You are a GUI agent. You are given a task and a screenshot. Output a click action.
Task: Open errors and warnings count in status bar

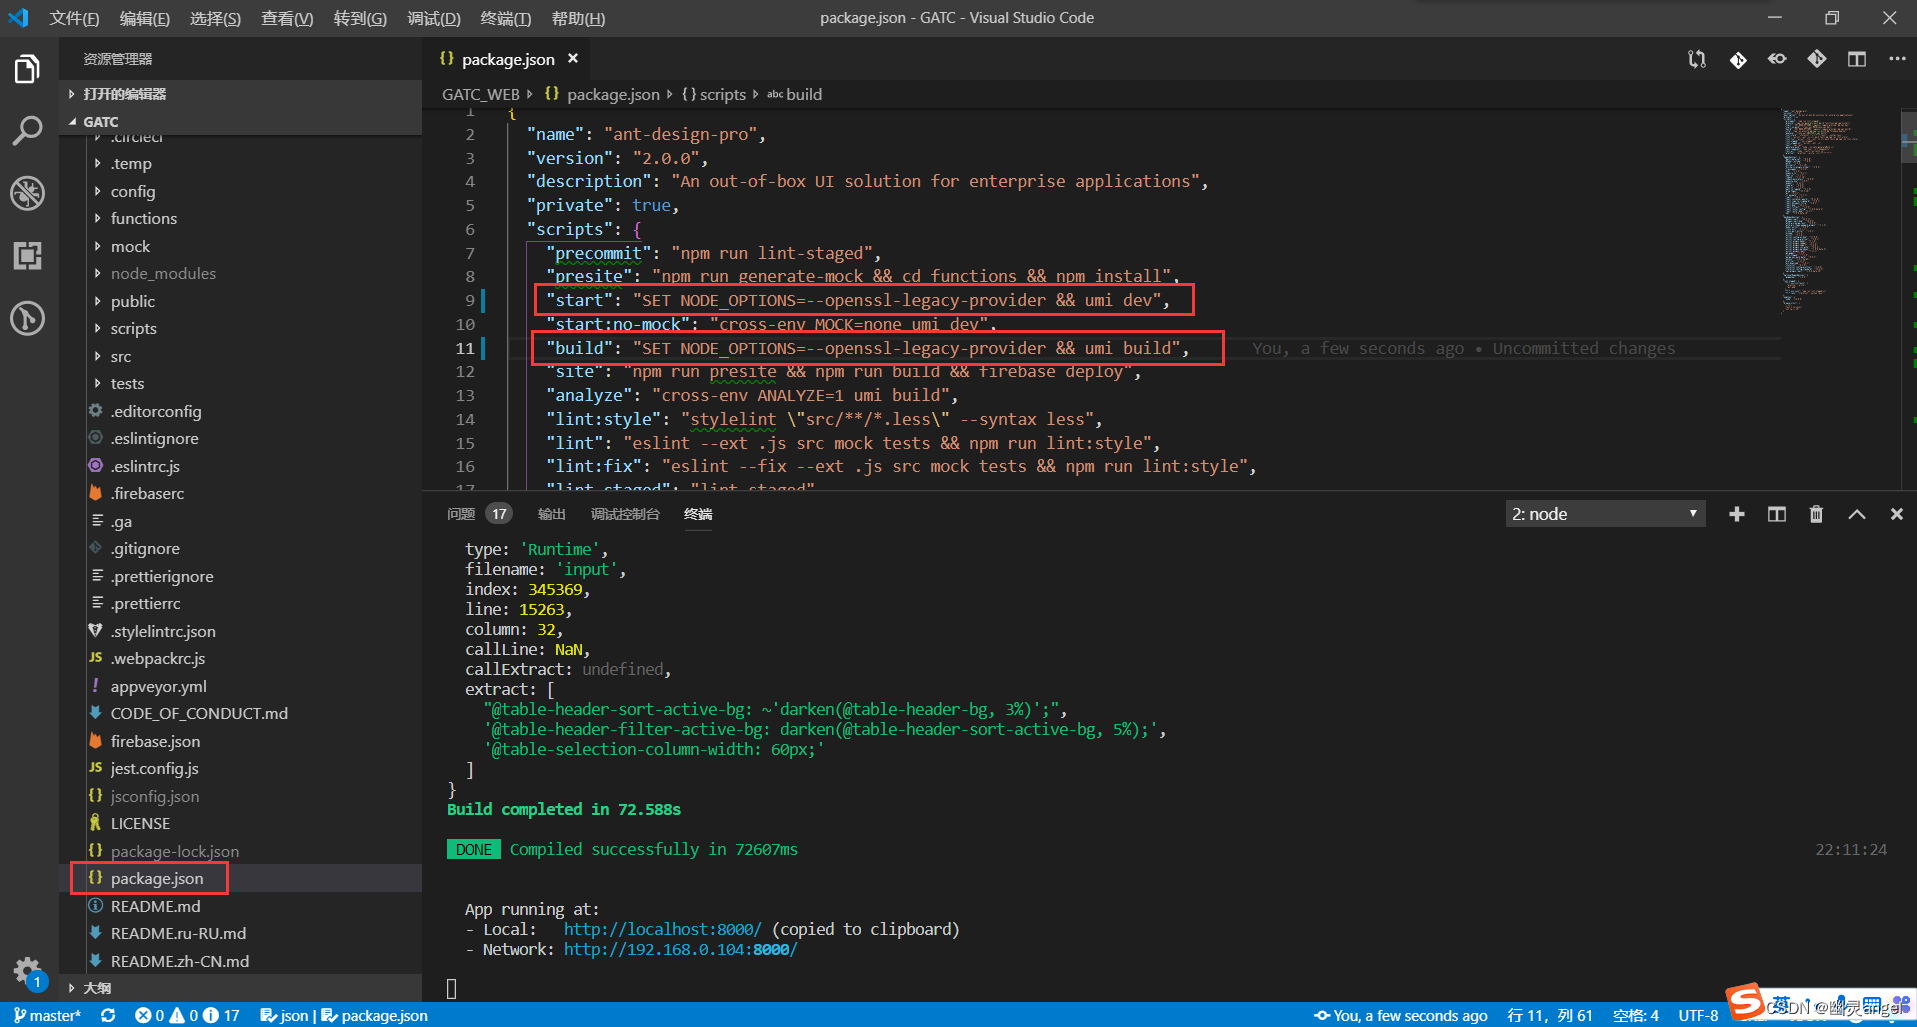pos(187,1015)
